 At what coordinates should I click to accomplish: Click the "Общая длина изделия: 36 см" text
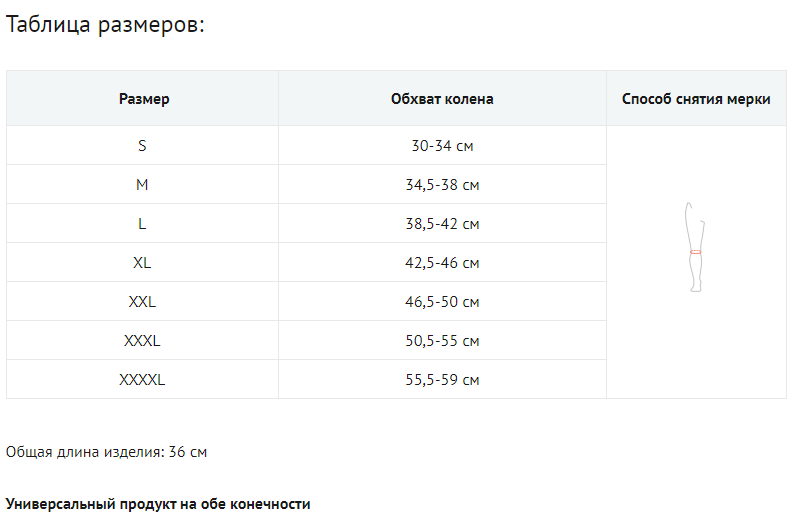pyautogui.click(x=107, y=452)
